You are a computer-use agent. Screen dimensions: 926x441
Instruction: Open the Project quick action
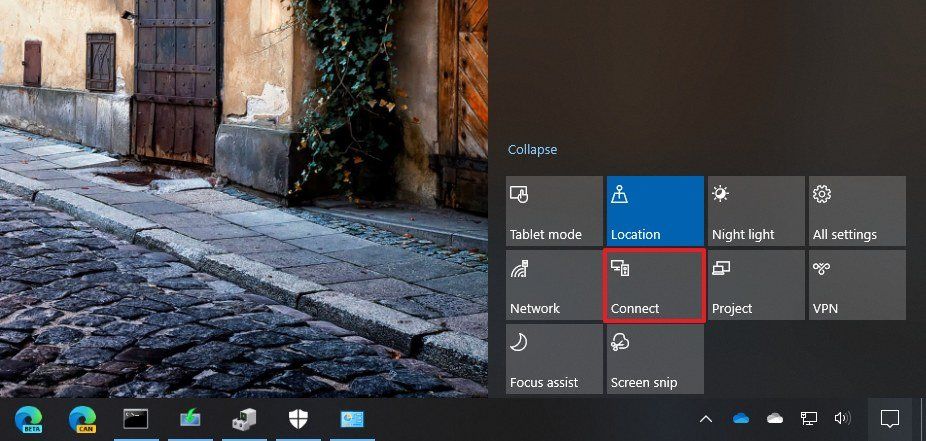[756, 285]
